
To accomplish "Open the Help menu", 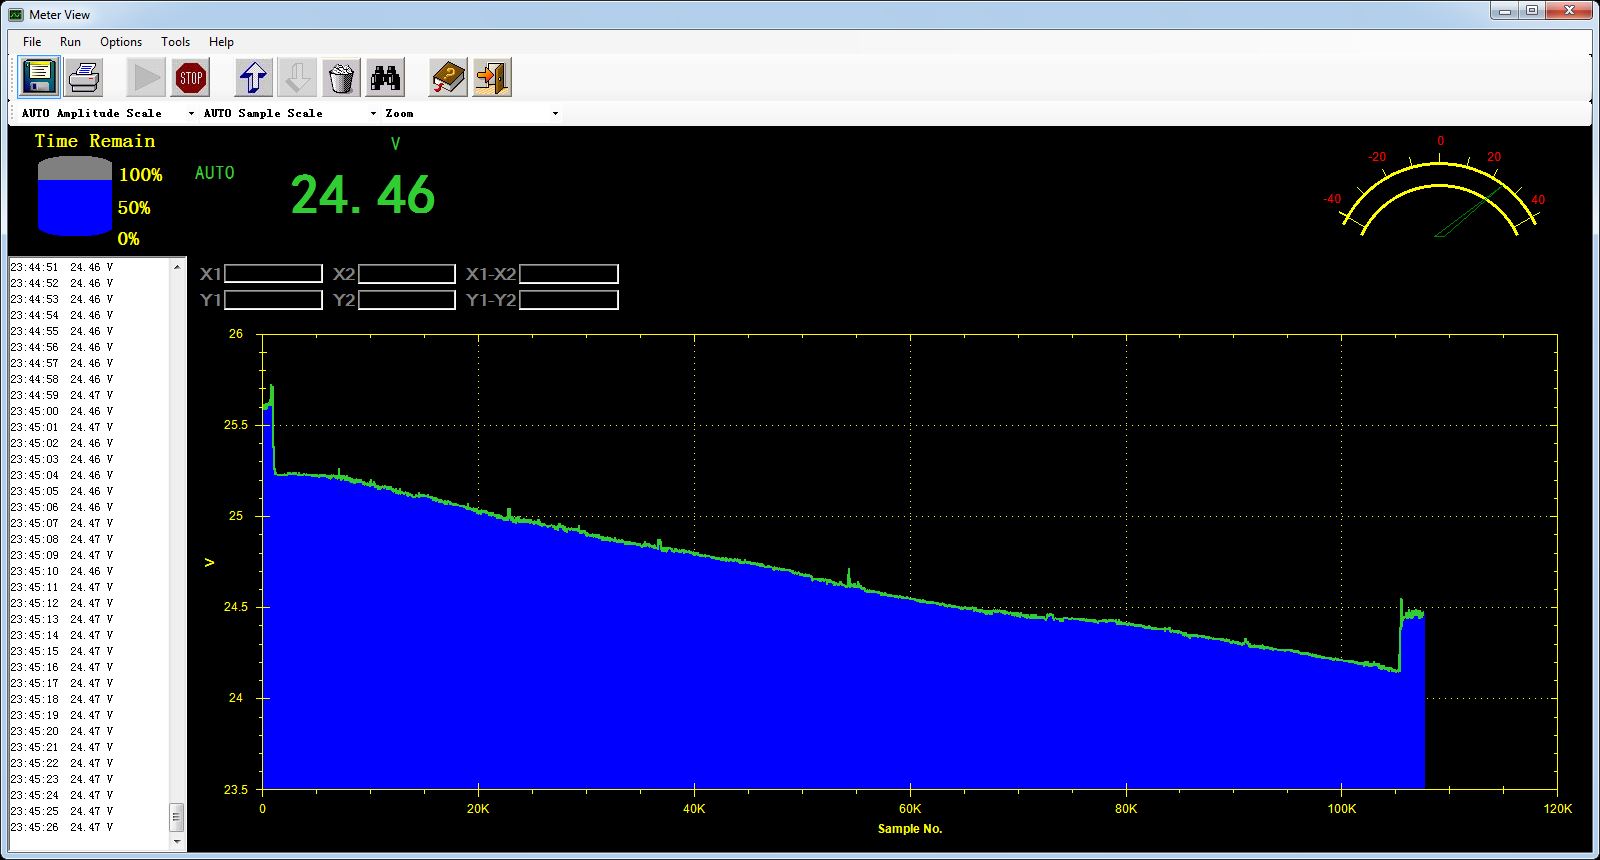I will pos(221,42).
